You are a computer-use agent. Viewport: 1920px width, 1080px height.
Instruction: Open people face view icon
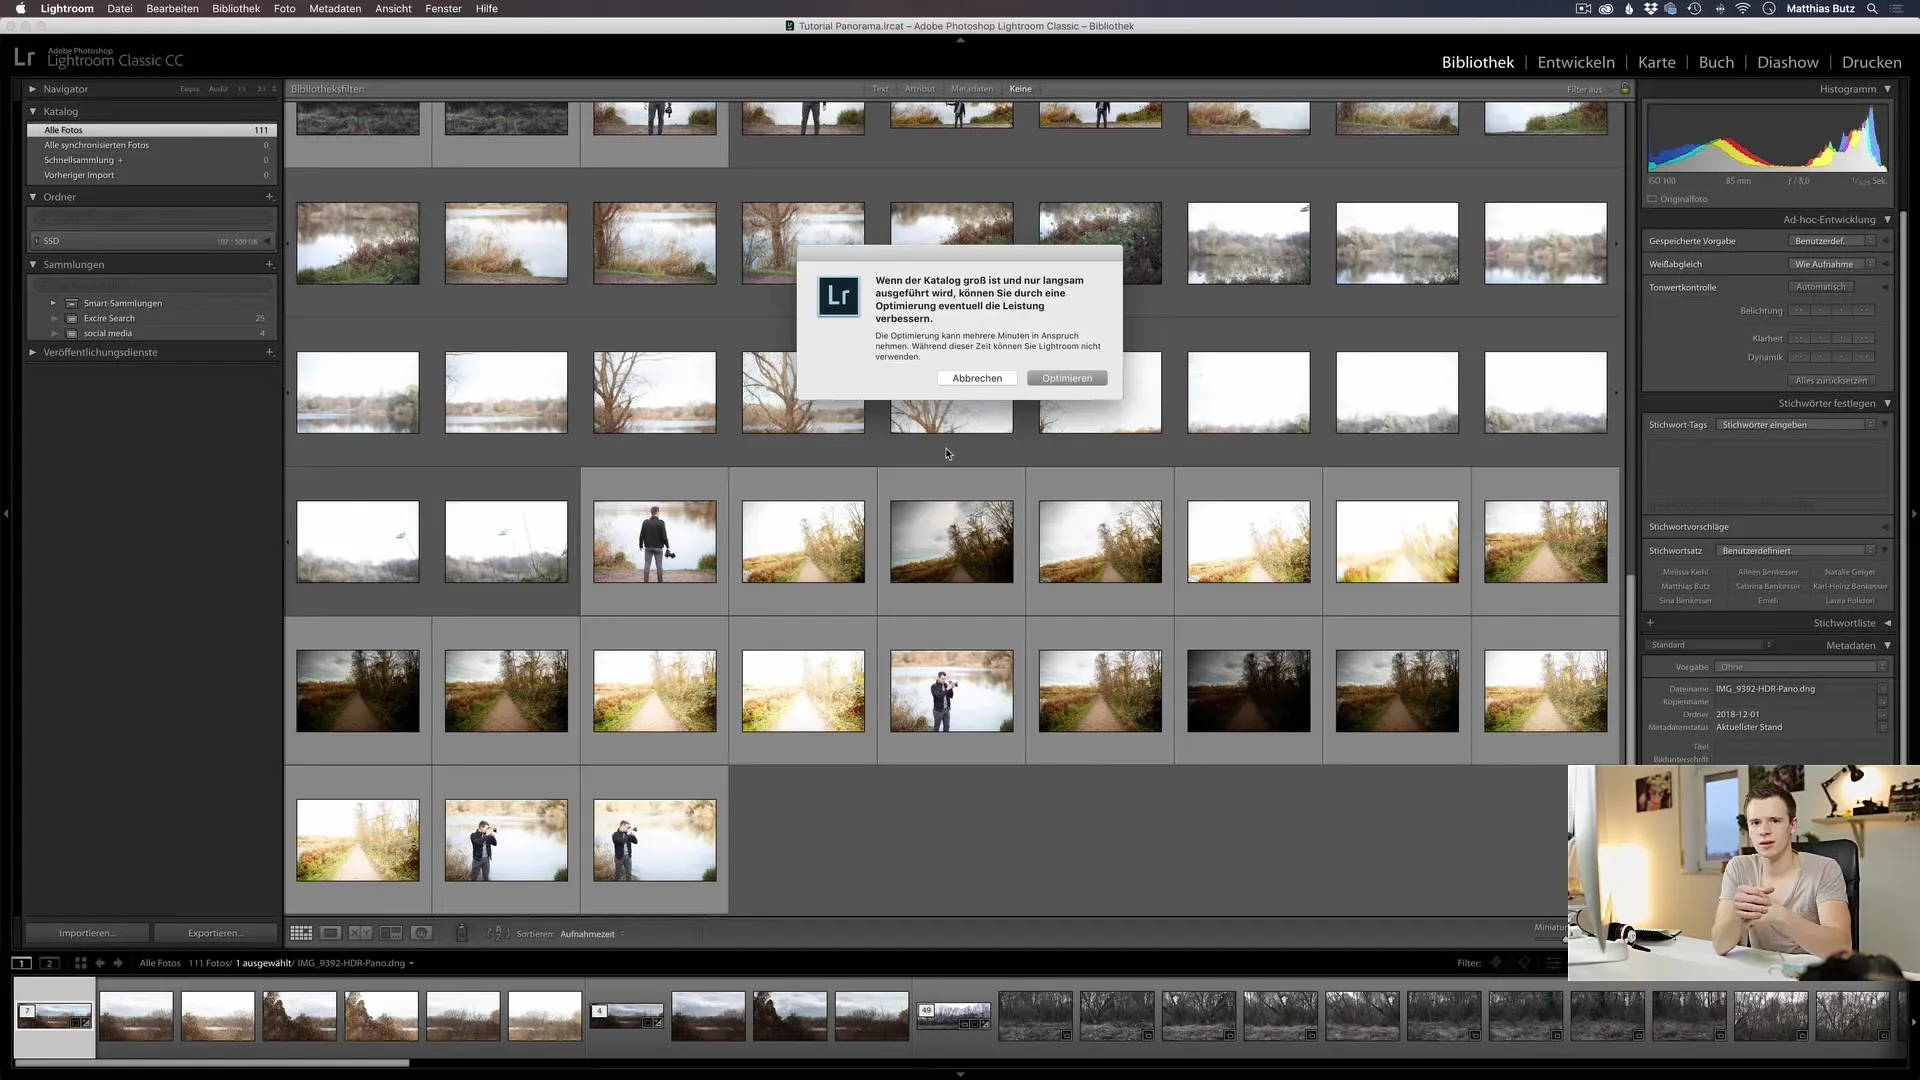click(422, 933)
